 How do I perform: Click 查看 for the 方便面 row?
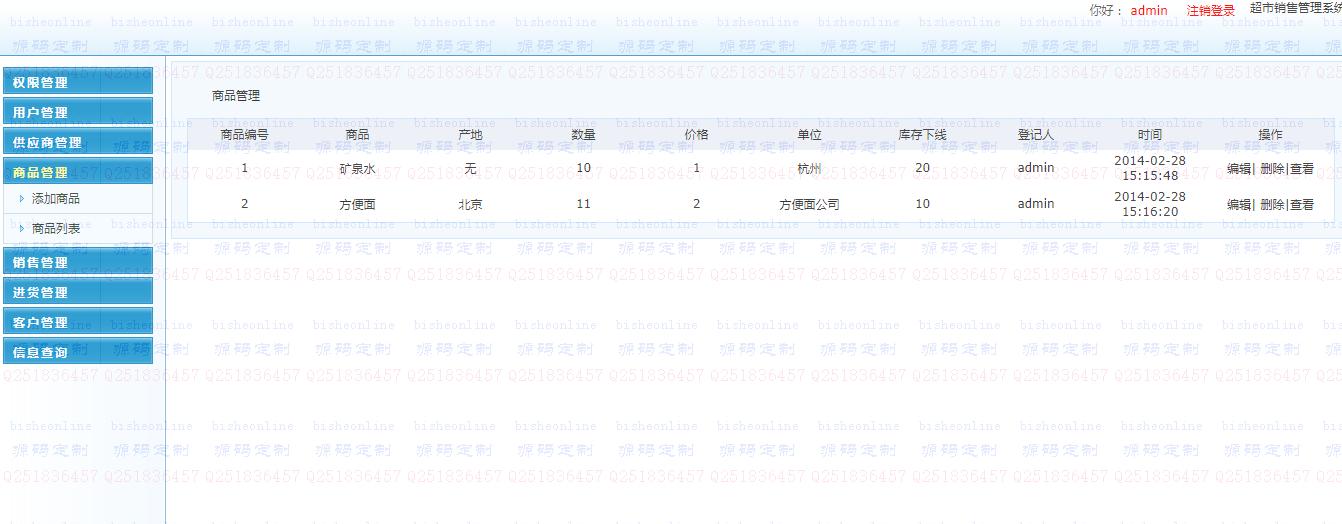(1302, 205)
